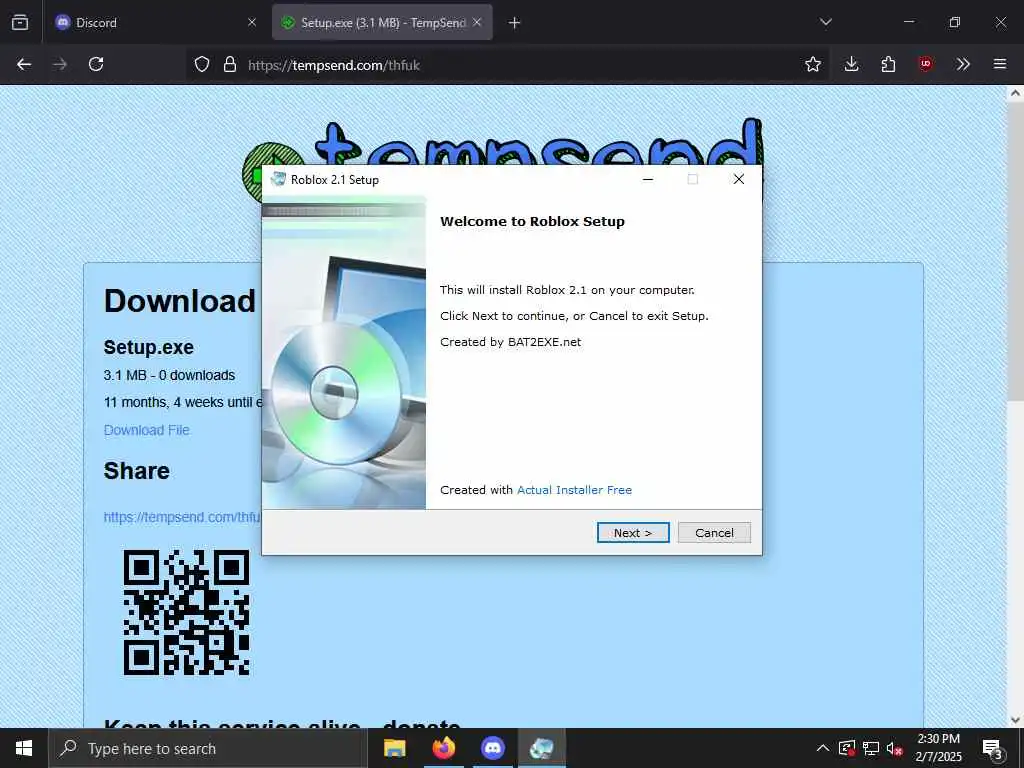The image size is (1024, 768).
Task: Cancel the Roblox Setup wizard
Action: (x=714, y=533)
